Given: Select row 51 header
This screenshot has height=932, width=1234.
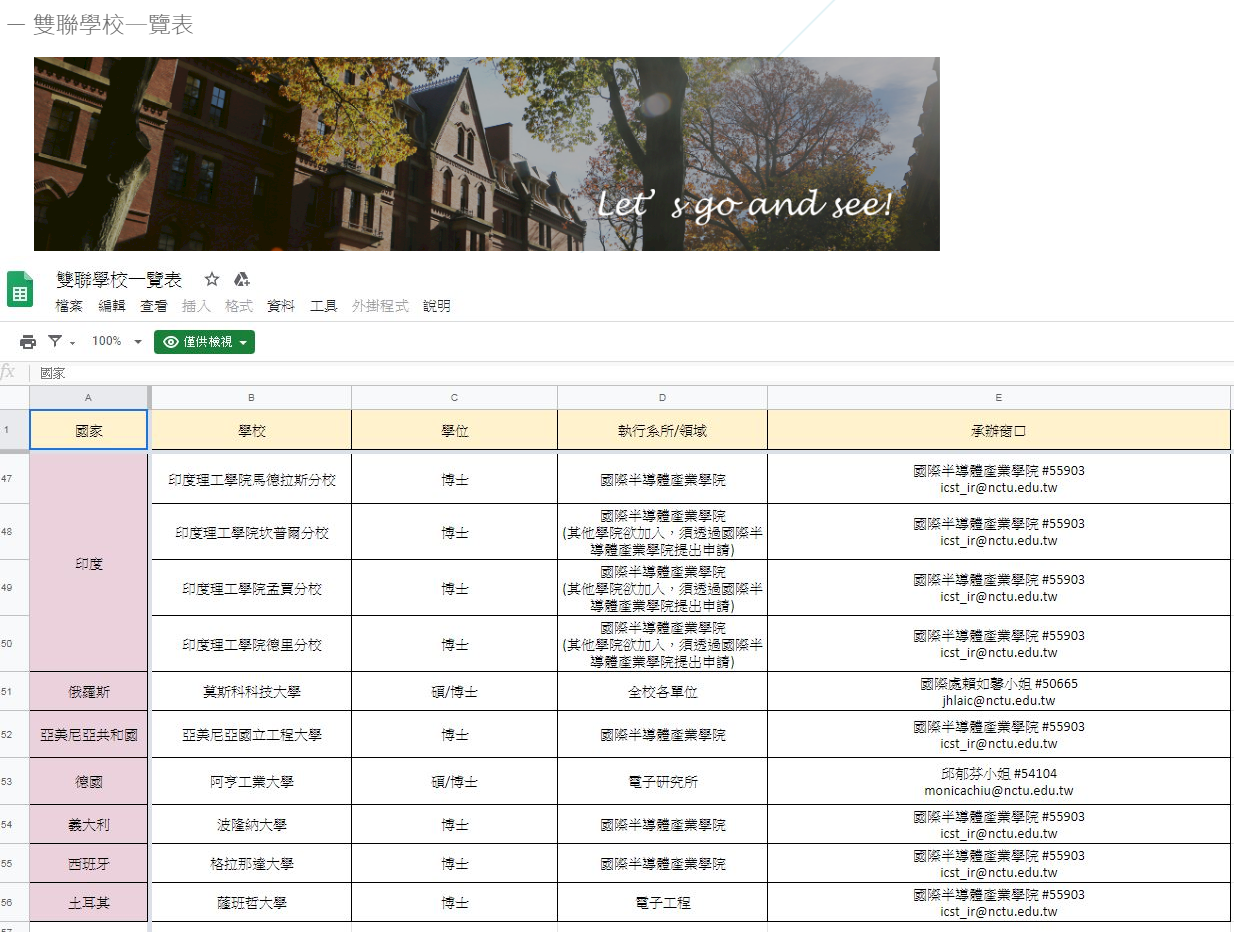Looking at the screenshot, I should pyautogui.click(x=14, y=692).
